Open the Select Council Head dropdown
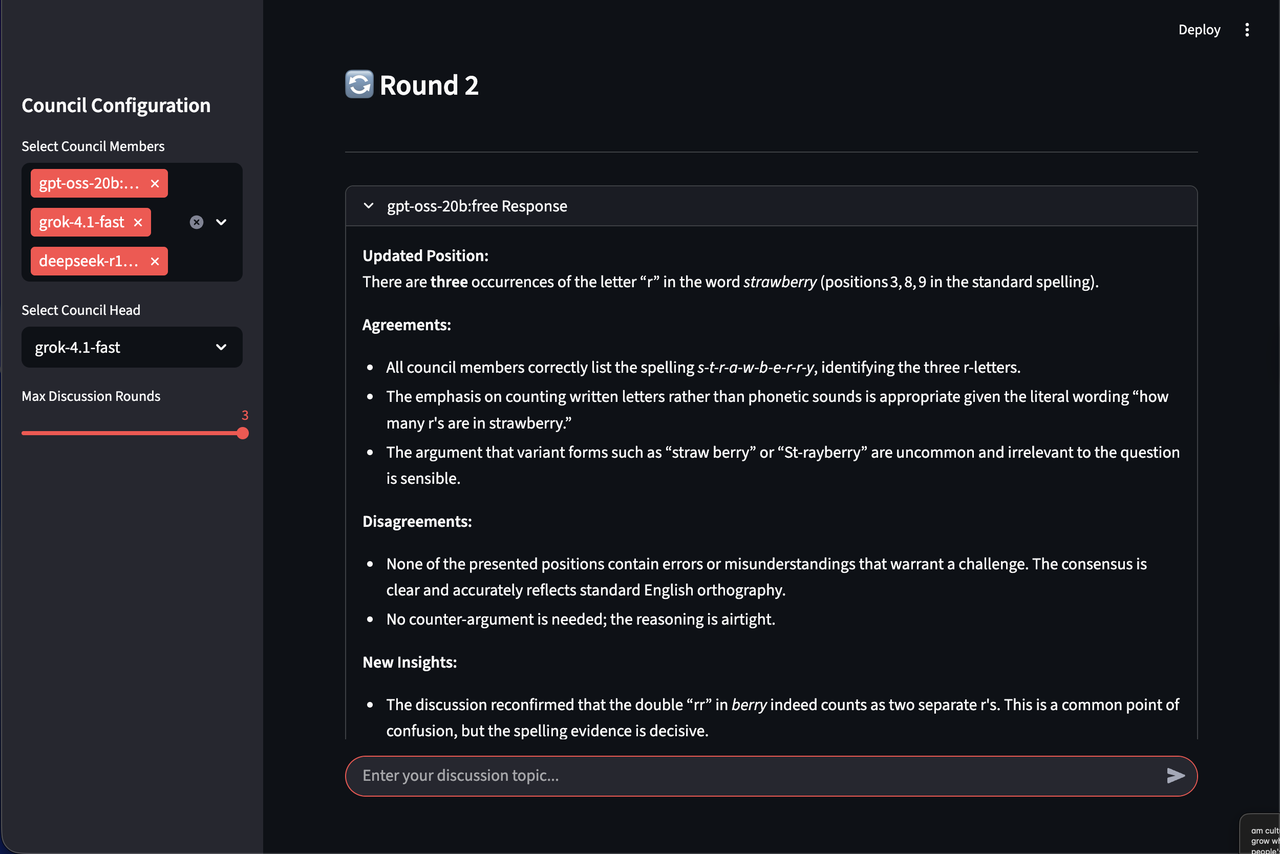 (132, 347)
